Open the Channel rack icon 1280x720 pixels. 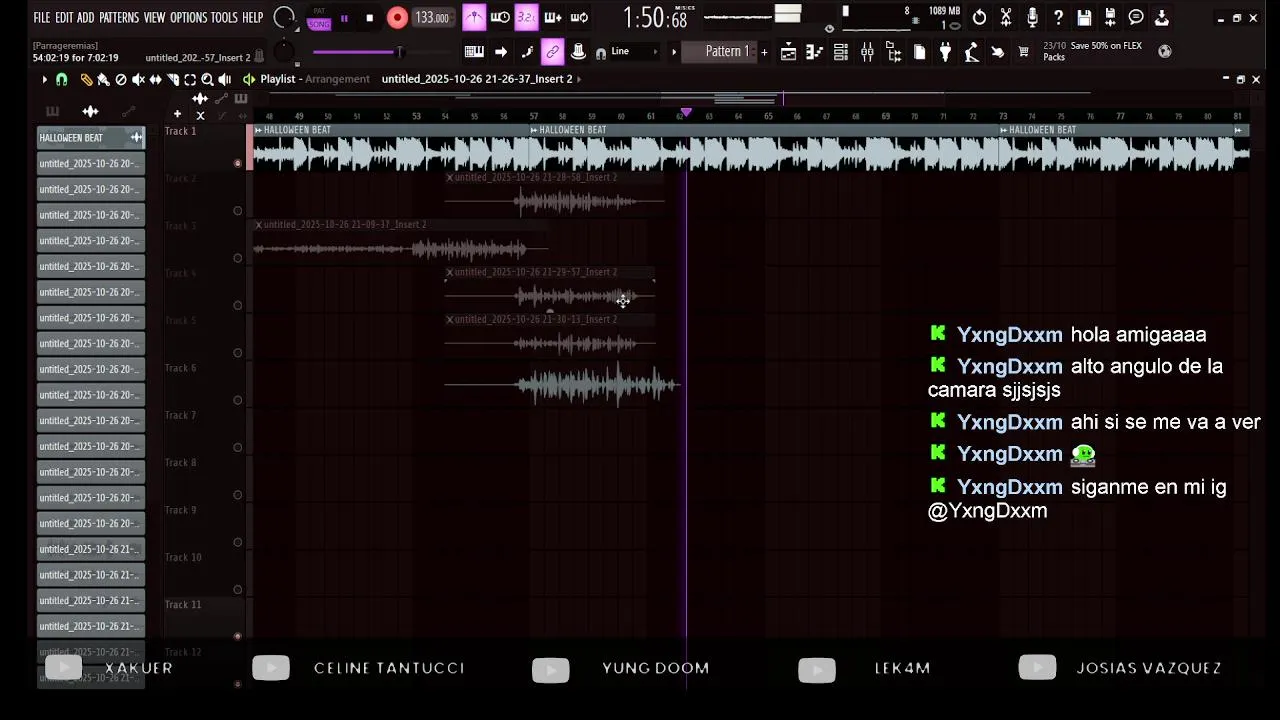click(x=841, y=52)
